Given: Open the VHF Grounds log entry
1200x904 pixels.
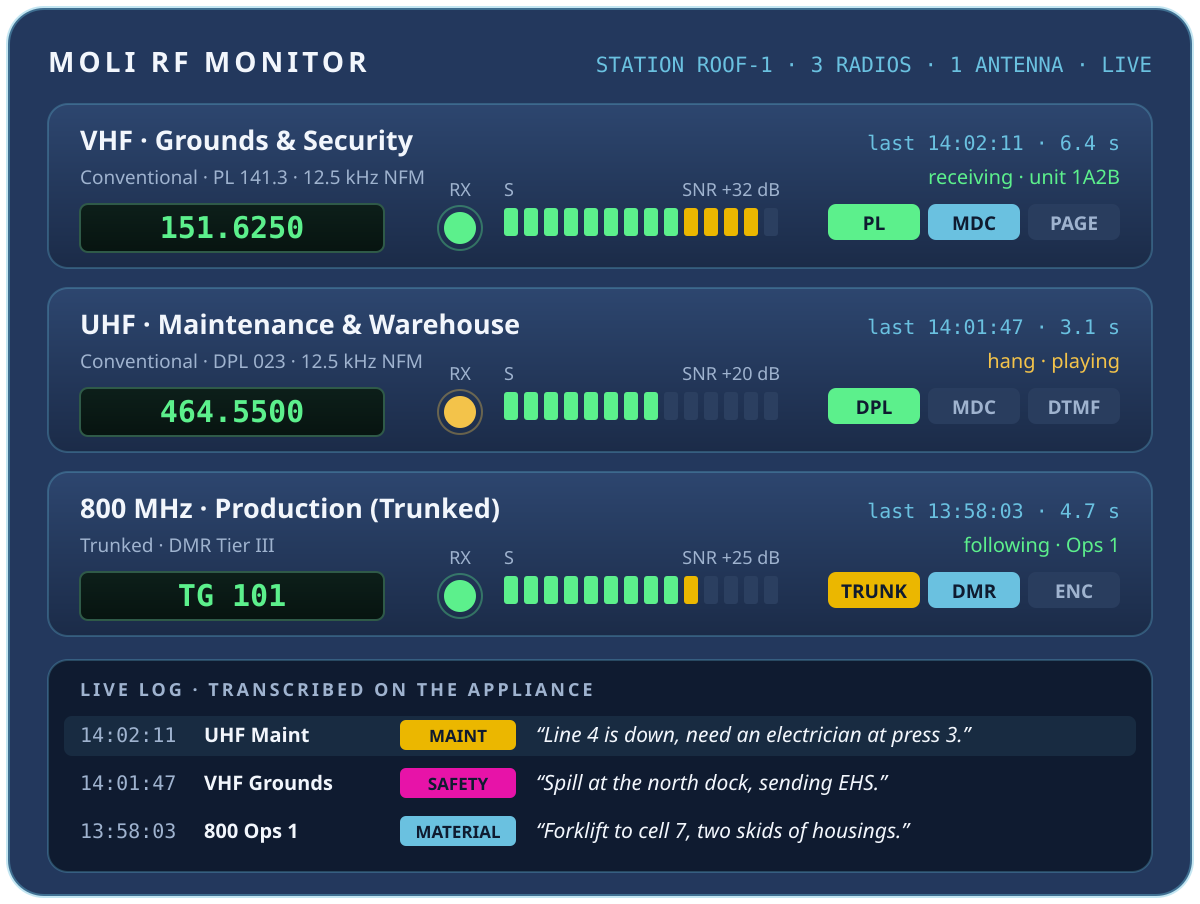Looking at the screenshot, I should 600,783.
